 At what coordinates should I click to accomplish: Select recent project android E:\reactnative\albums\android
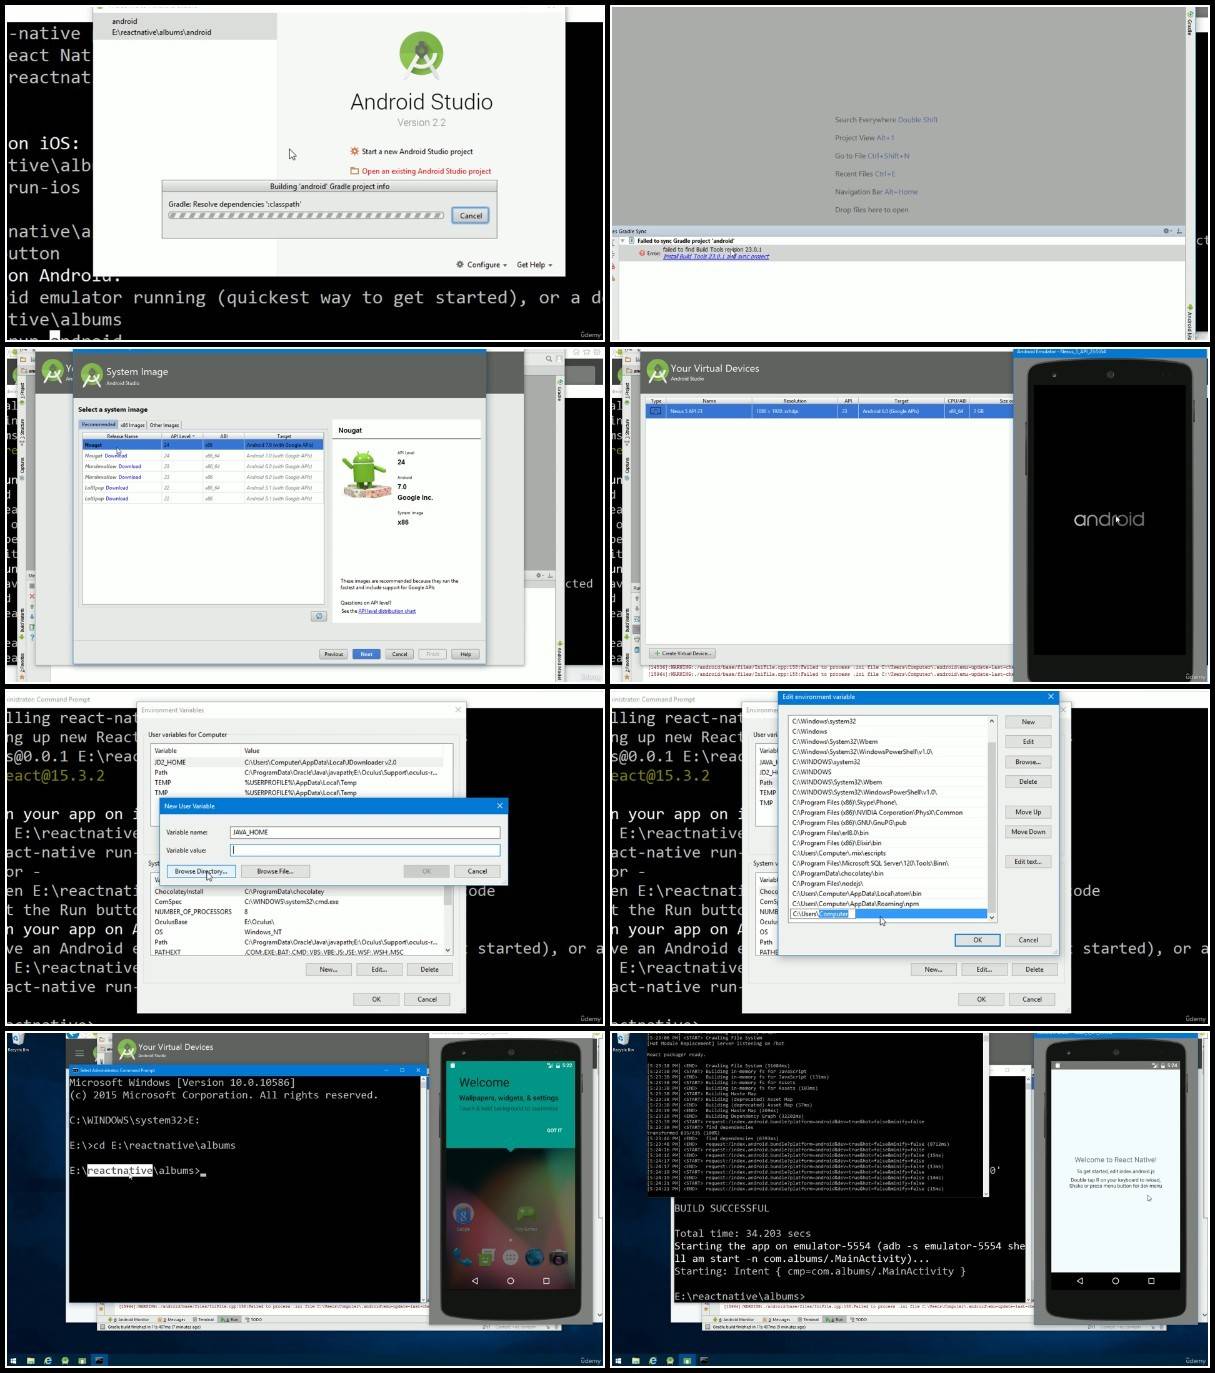click(x=185, y=27)
